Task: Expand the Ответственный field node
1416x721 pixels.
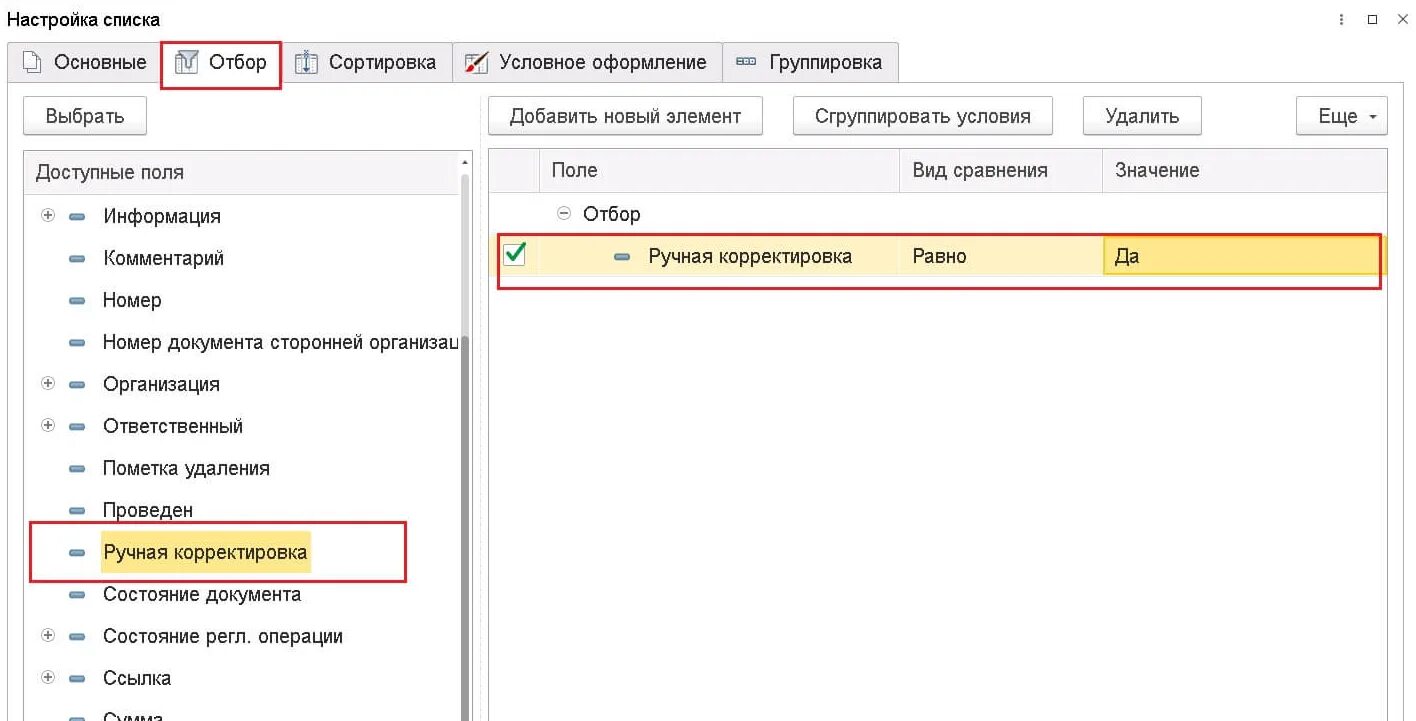Action: click(x=48, y=426)
